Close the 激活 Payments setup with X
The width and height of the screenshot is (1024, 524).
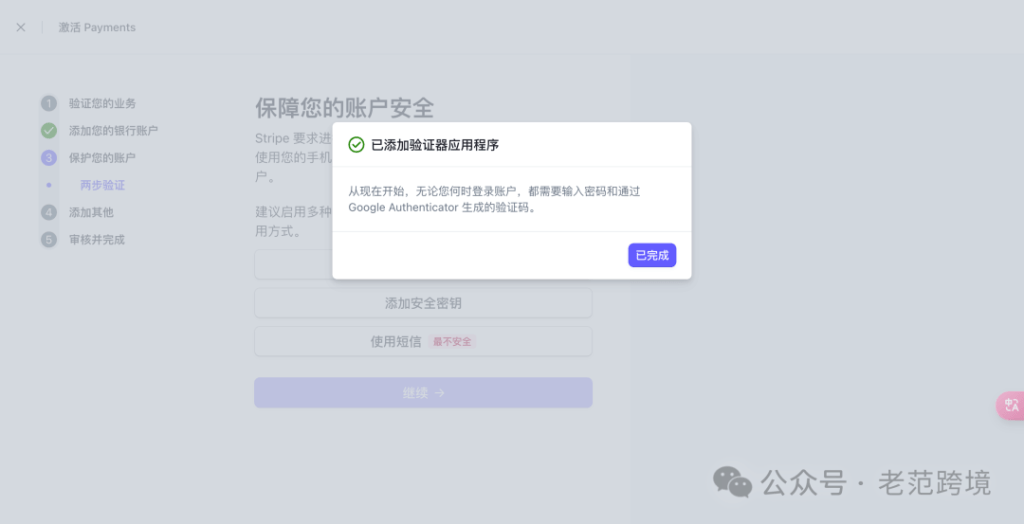(x=21, y=27)
